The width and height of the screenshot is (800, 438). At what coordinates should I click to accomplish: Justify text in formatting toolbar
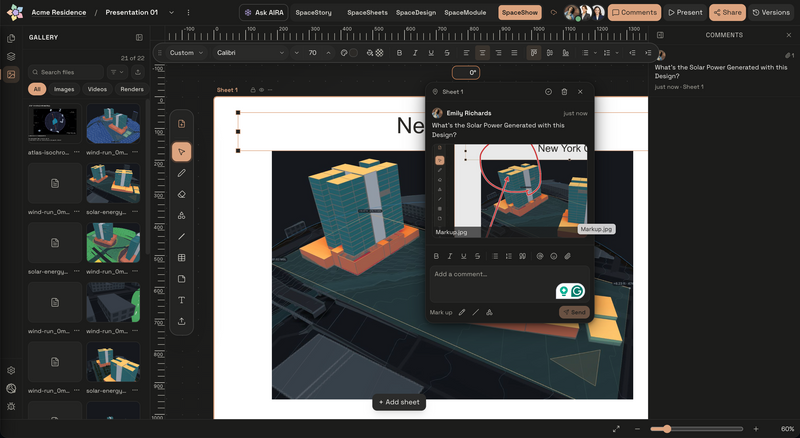pos(514,53)
